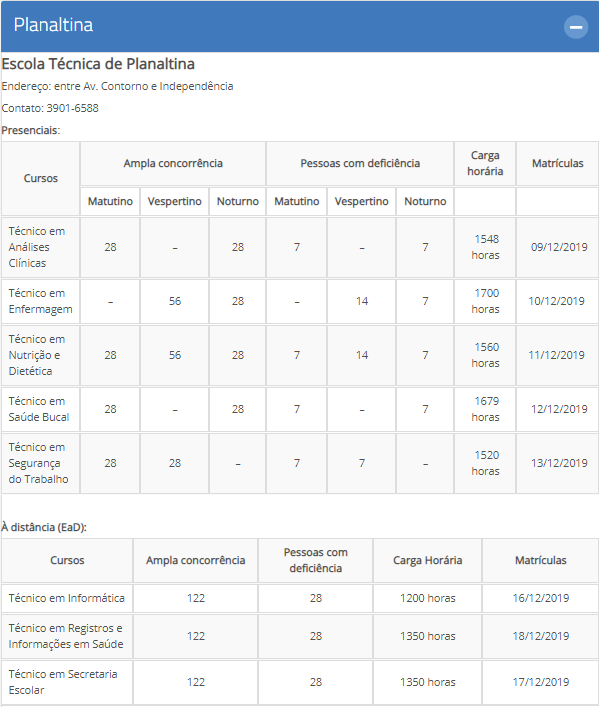599x707 pixels.
Task: Select Técnico em Segurança do Trabalho course
Action: pyautogui.click(x=41, y=464)
